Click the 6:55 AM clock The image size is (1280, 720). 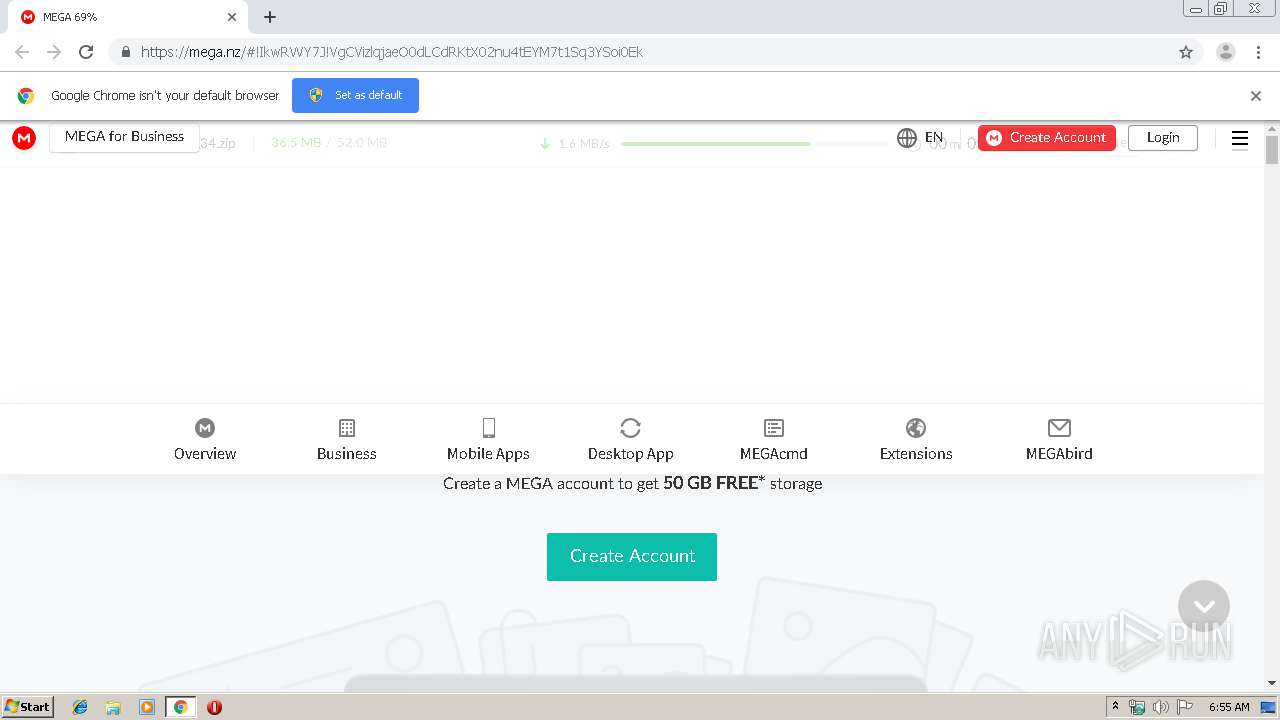[x=1229, y=707]
